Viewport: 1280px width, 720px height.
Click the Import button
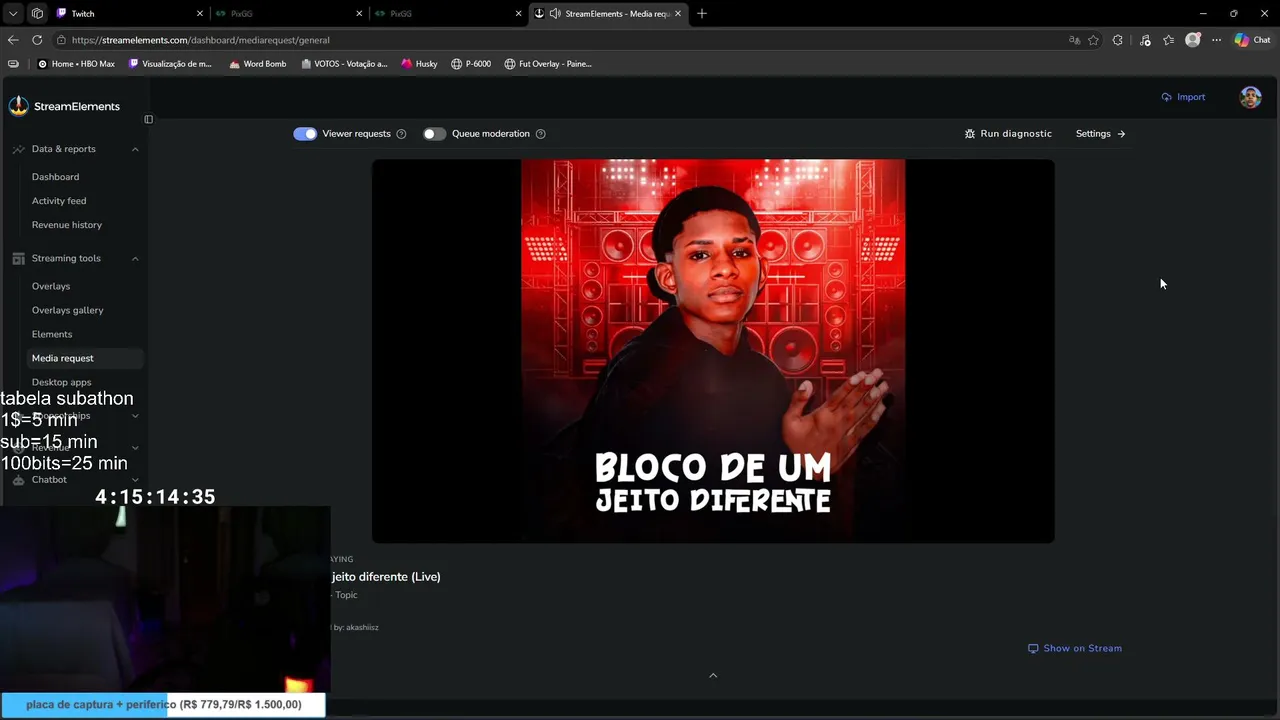point(1183,97)
